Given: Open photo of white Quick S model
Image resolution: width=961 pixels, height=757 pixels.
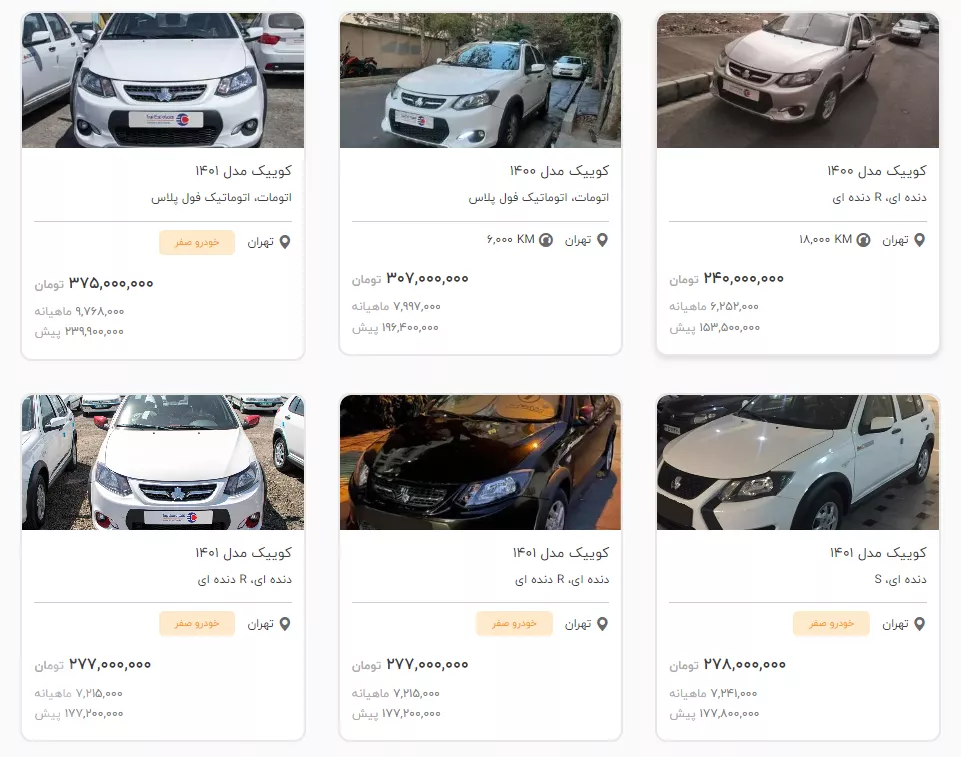Looking at the screenshot, I should click(798, 462).
